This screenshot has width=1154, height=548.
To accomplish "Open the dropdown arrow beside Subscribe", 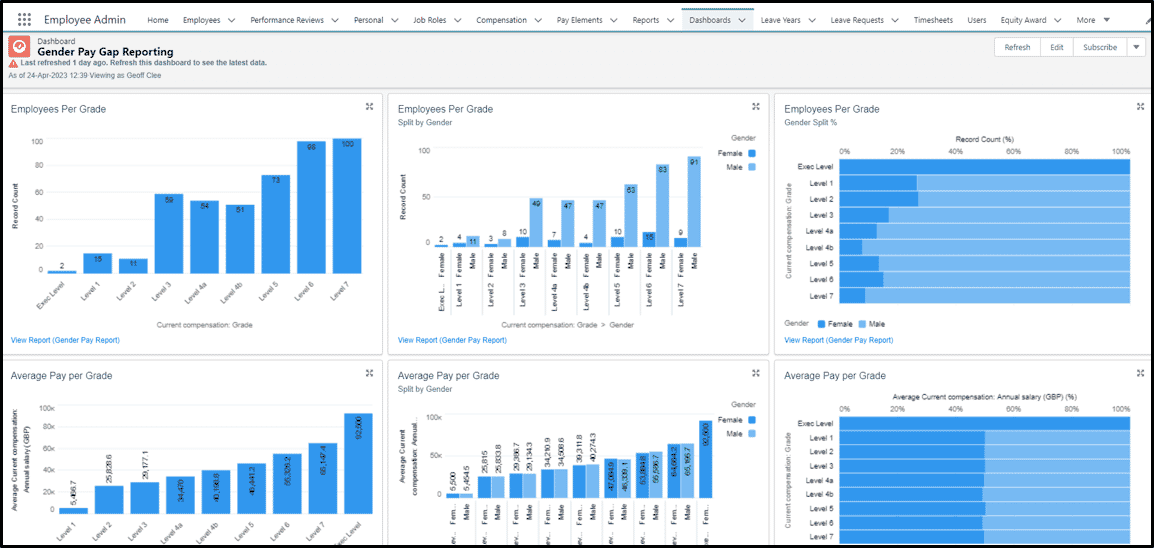I will pyautogui.click(x=1136, y=47).
